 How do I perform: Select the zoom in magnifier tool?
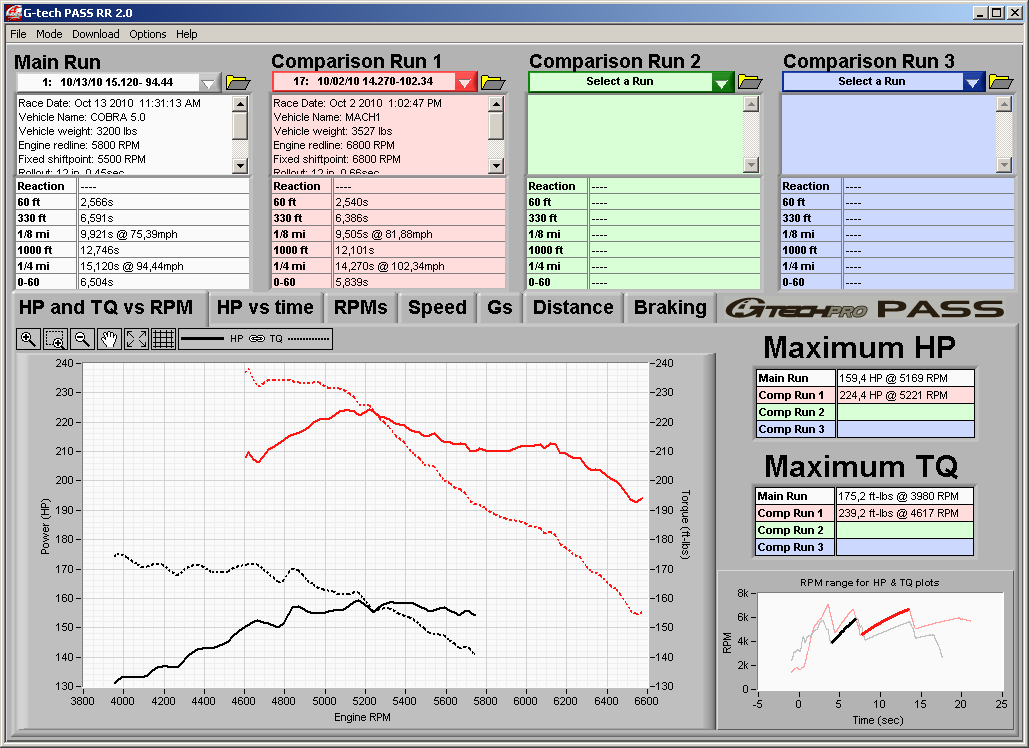pyautogui.click(x=28, y=339)
